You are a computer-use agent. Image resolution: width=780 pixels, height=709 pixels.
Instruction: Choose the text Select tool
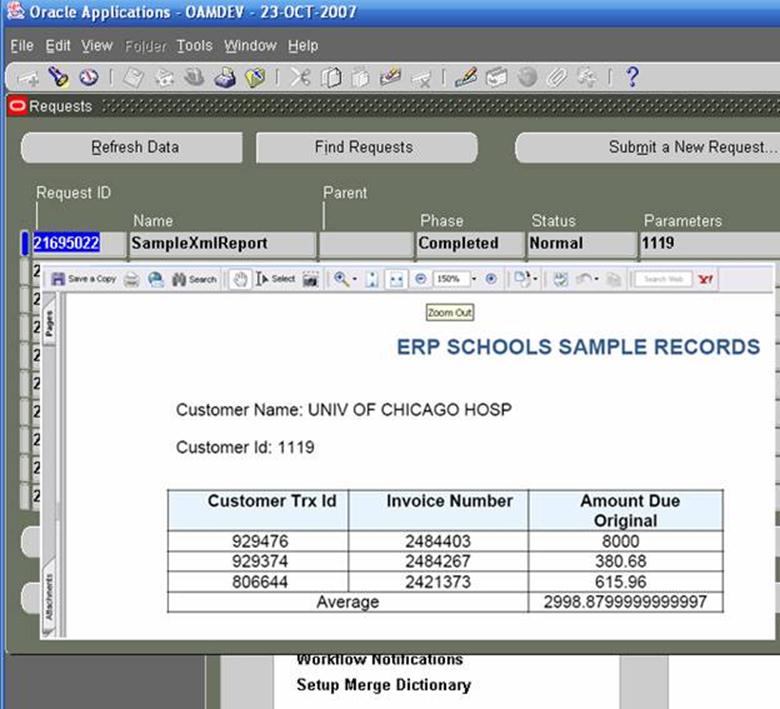(276, 279)
